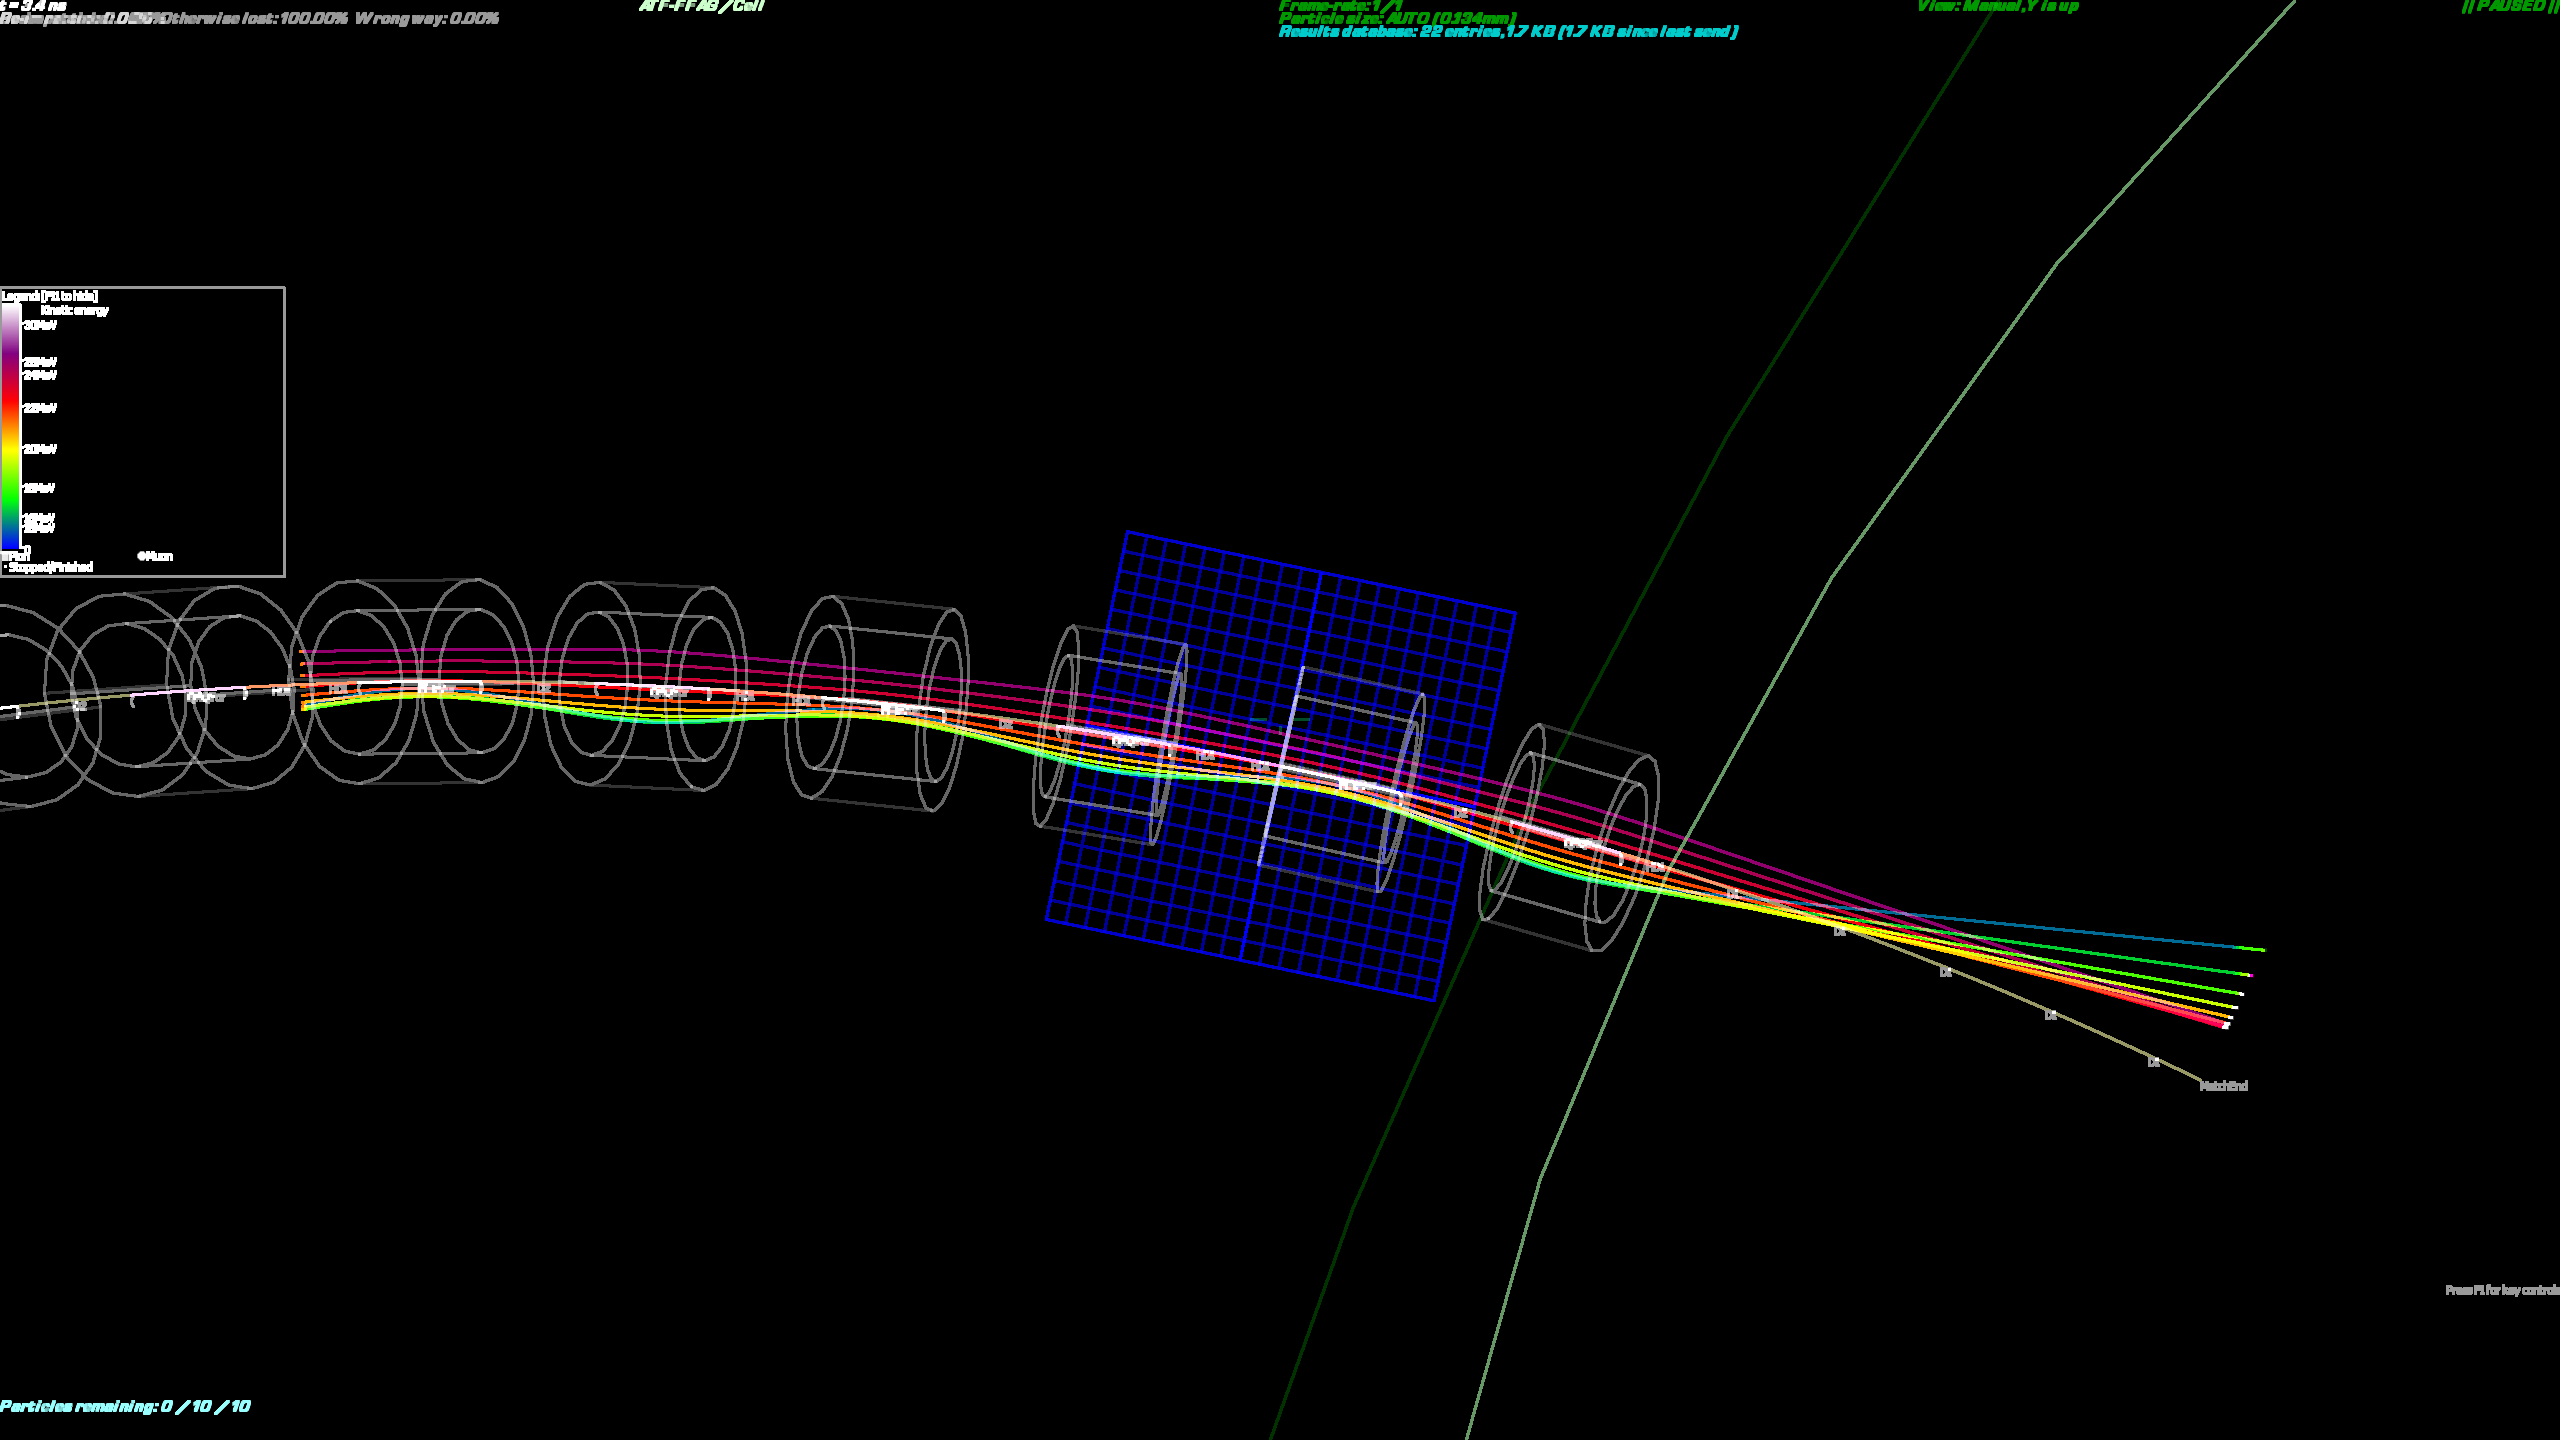The image size is (2560, 1440).
Task: Click the Particle size: AUTO readout
Action: [x=1397, y=18]
